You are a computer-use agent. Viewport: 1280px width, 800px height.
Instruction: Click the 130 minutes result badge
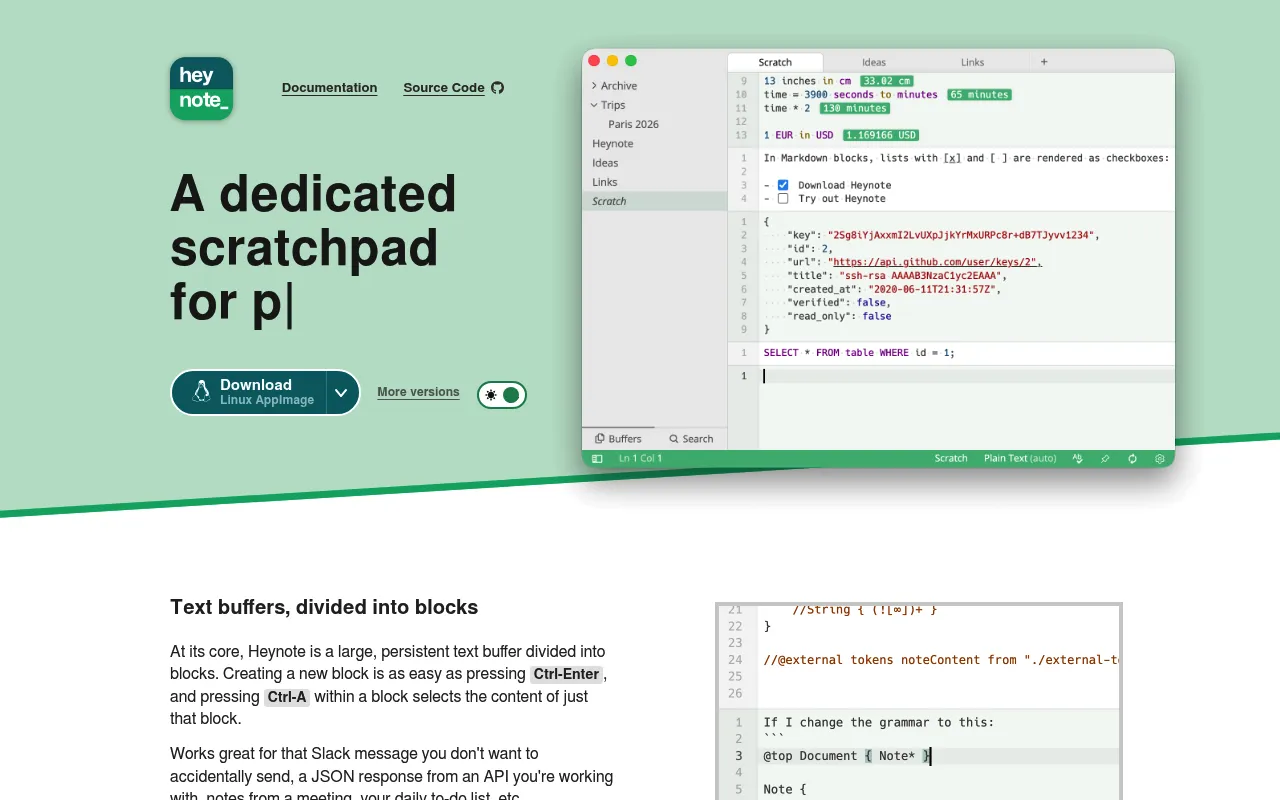854,108
